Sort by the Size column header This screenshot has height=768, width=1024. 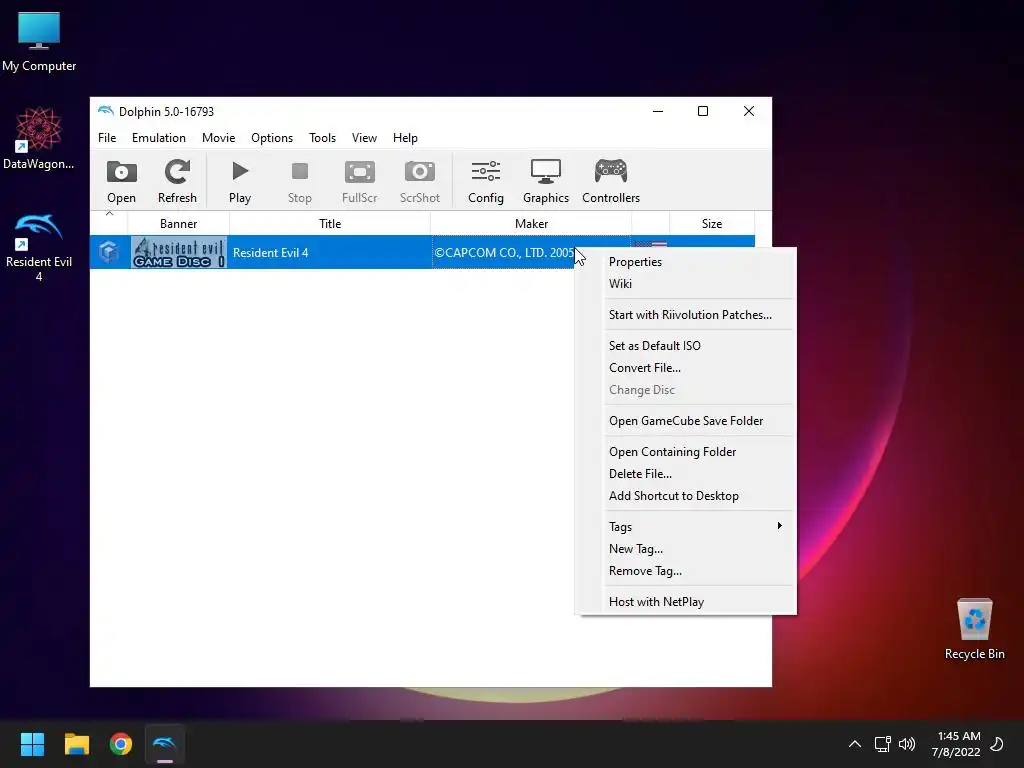pos(712,223)
